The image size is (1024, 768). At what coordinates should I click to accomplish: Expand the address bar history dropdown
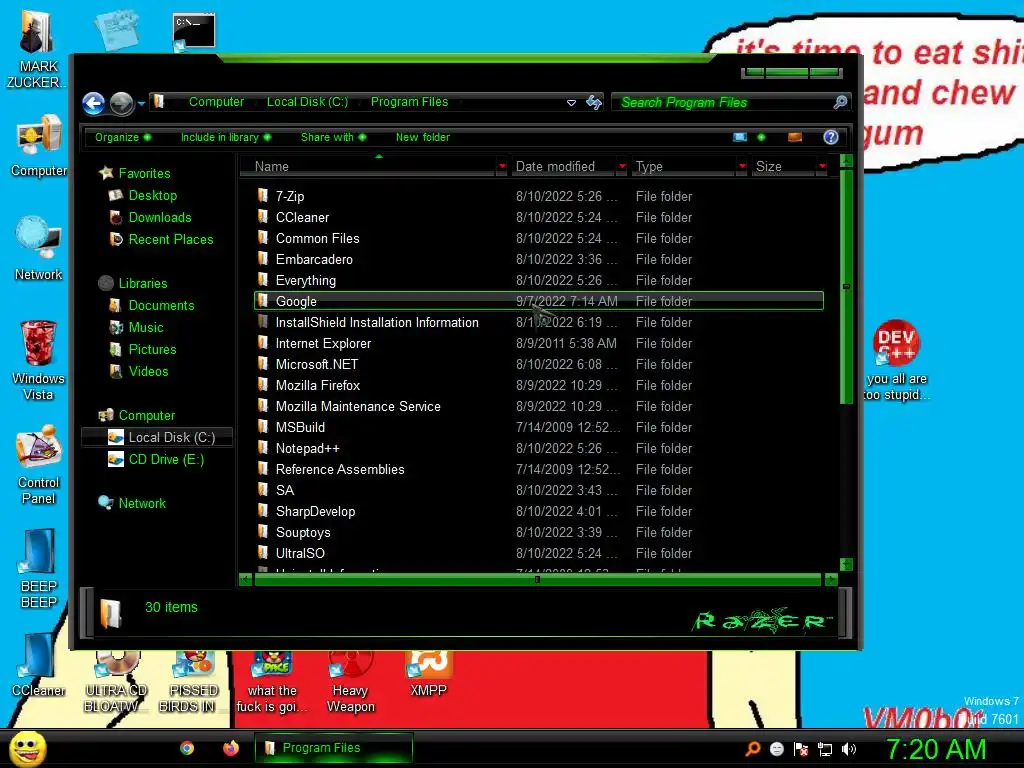pos(571,103)
